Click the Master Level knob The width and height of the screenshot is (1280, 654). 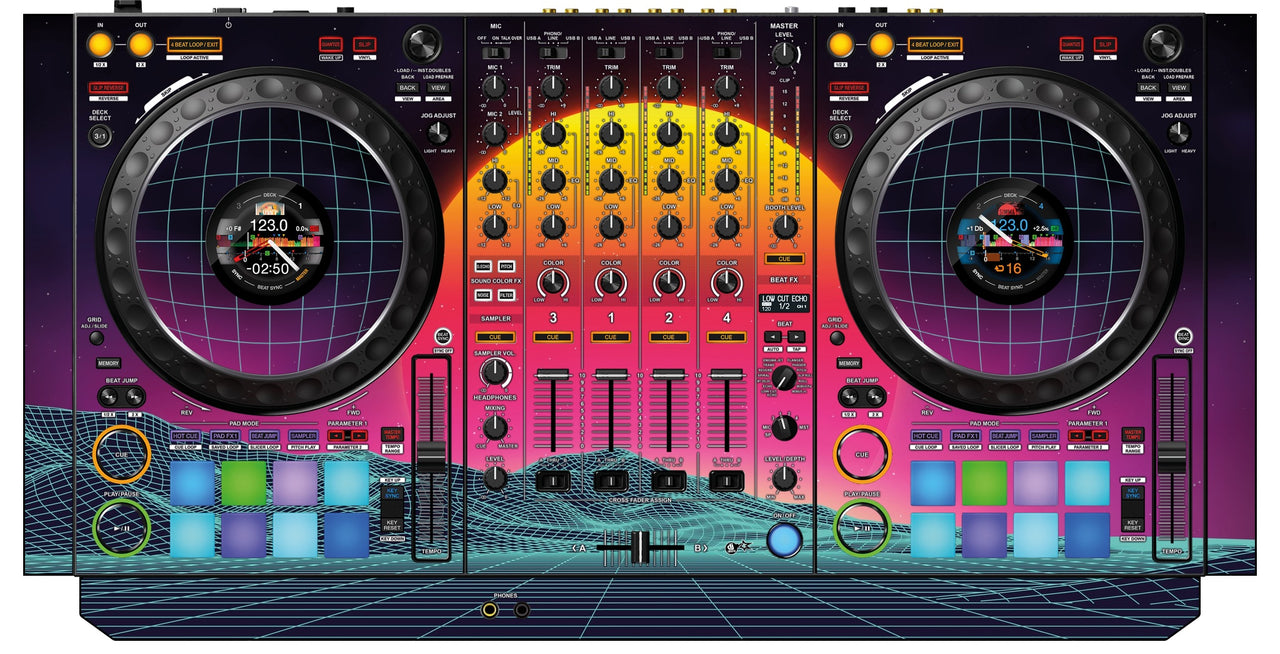[785, 54]
